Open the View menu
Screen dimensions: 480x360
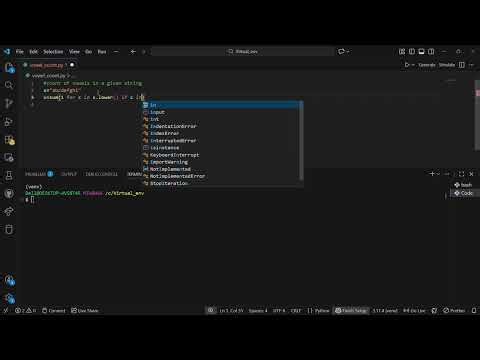pyautogui.click(x=74, y=52)
